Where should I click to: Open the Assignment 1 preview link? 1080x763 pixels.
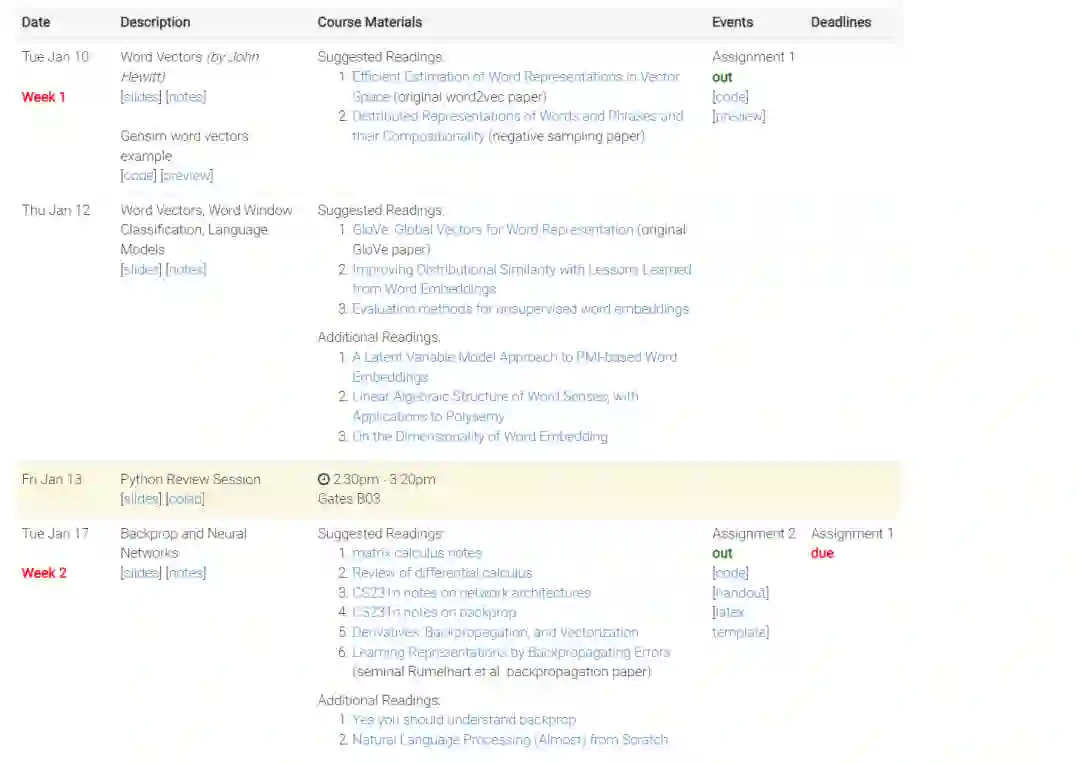738,117
